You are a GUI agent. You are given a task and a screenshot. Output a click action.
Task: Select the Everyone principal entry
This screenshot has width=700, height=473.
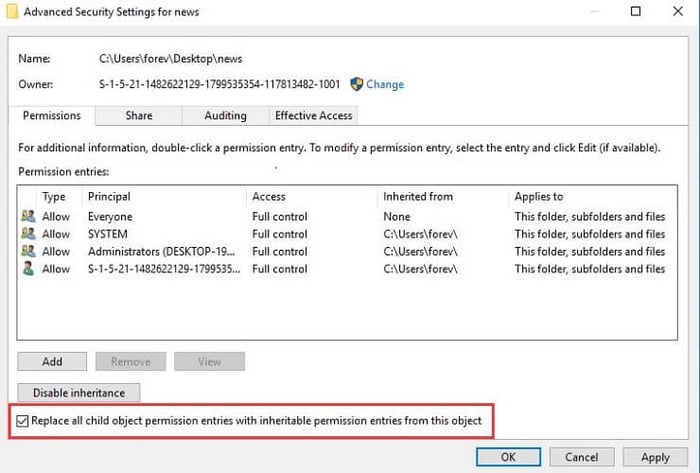[x=110, y=216]
